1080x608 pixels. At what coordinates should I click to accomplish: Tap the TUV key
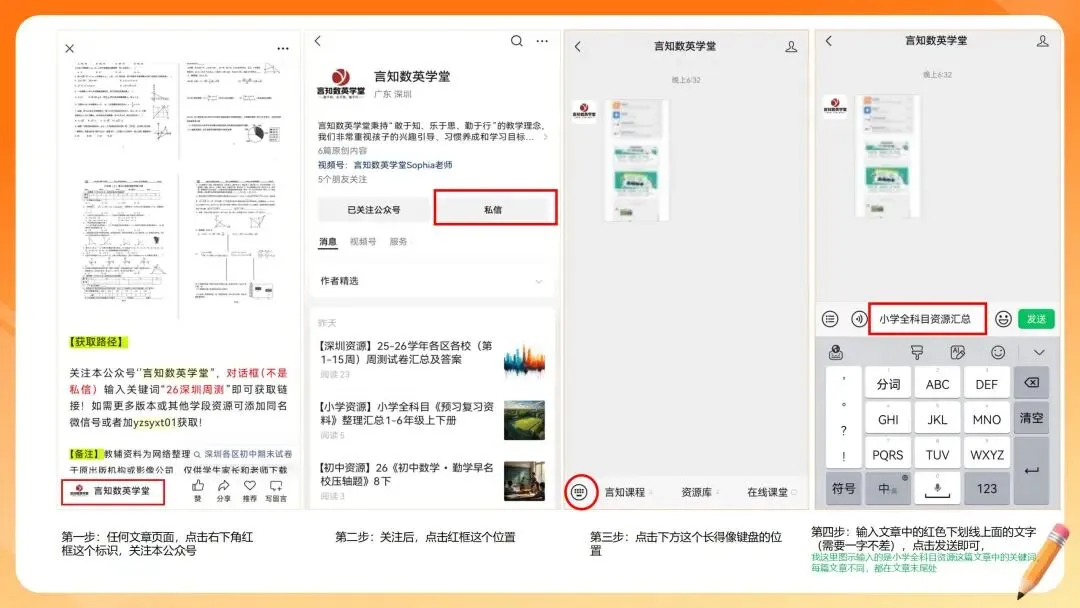pyautogui.click(x=937, y=454)
